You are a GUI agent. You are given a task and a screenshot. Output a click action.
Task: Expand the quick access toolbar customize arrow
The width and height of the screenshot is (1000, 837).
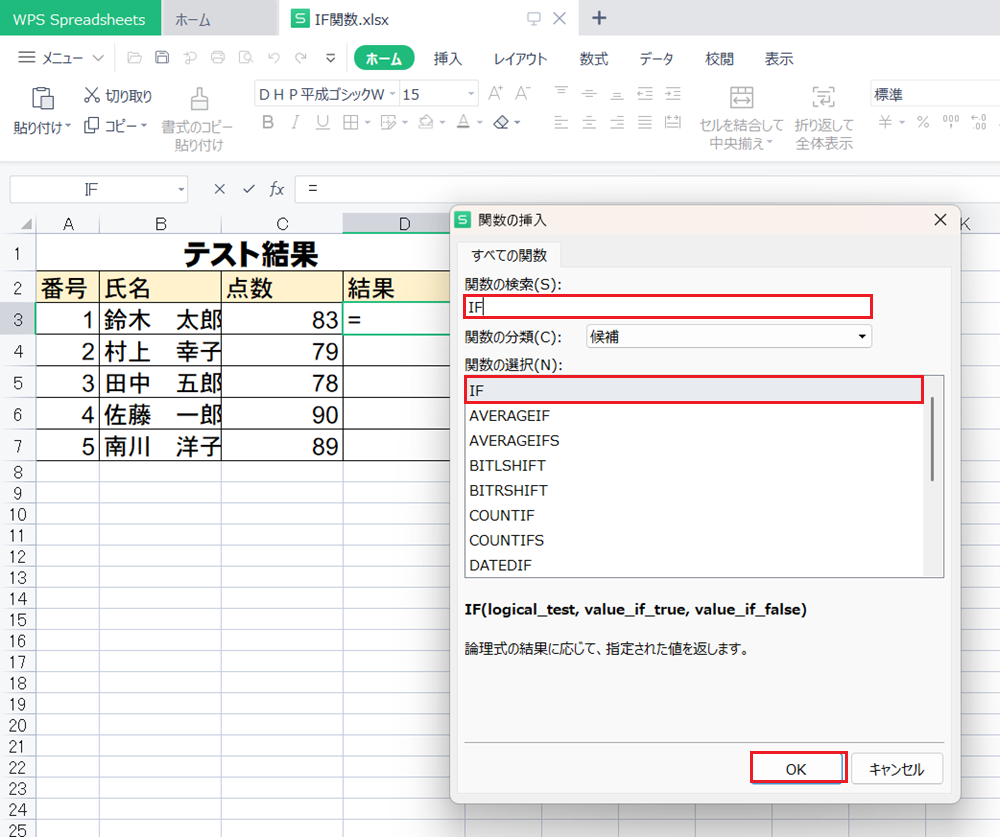330,58
